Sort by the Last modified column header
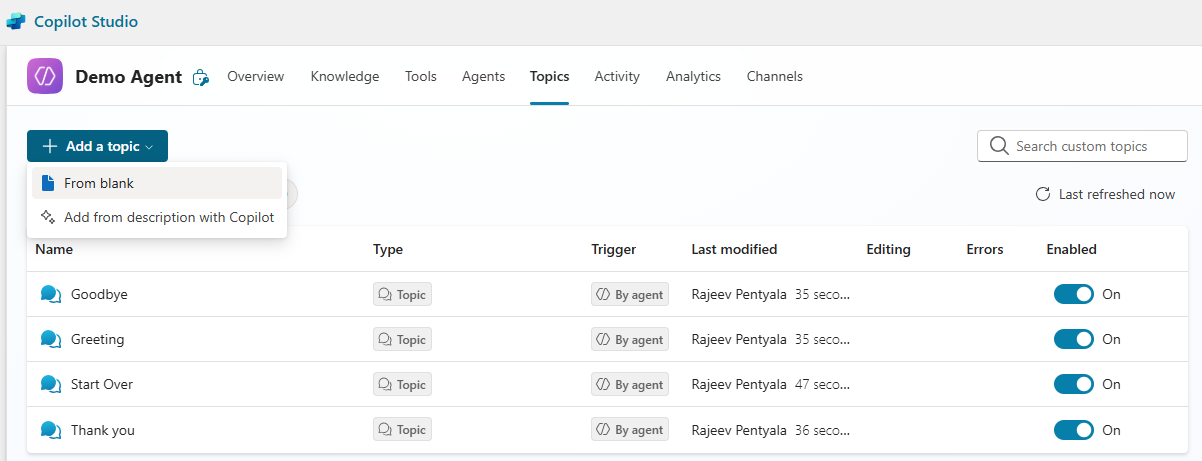Image resolution: width=1202 pixels, height=461 pixels. click(734, 249)
